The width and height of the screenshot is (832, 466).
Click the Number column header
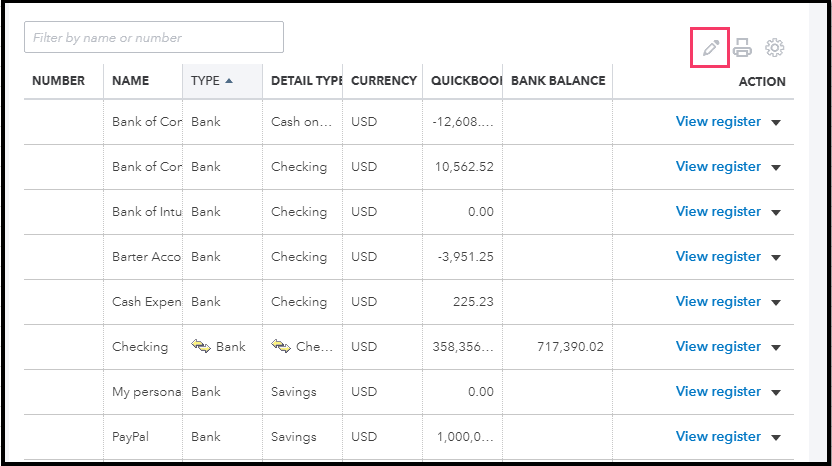click(58, 81)
